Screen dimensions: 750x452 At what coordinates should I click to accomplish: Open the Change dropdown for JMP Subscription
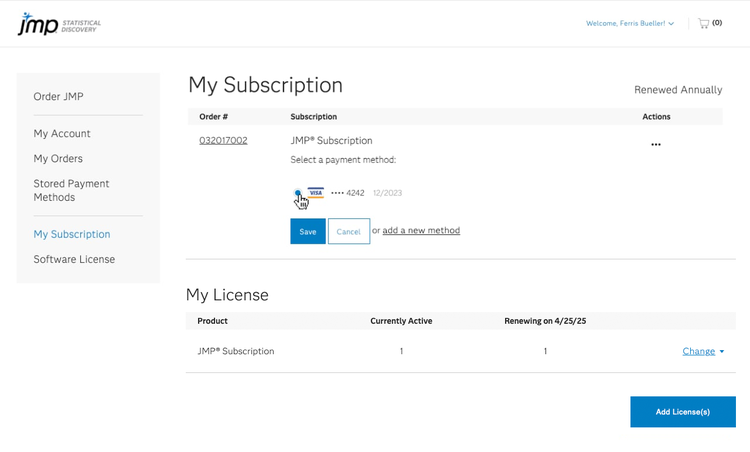click(703, 351)
